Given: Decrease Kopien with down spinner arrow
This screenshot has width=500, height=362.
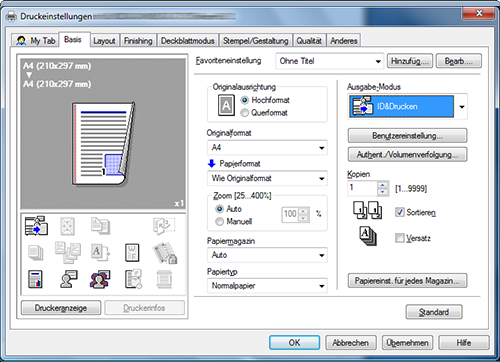Looking at the screenshot, I should [383, 192].
